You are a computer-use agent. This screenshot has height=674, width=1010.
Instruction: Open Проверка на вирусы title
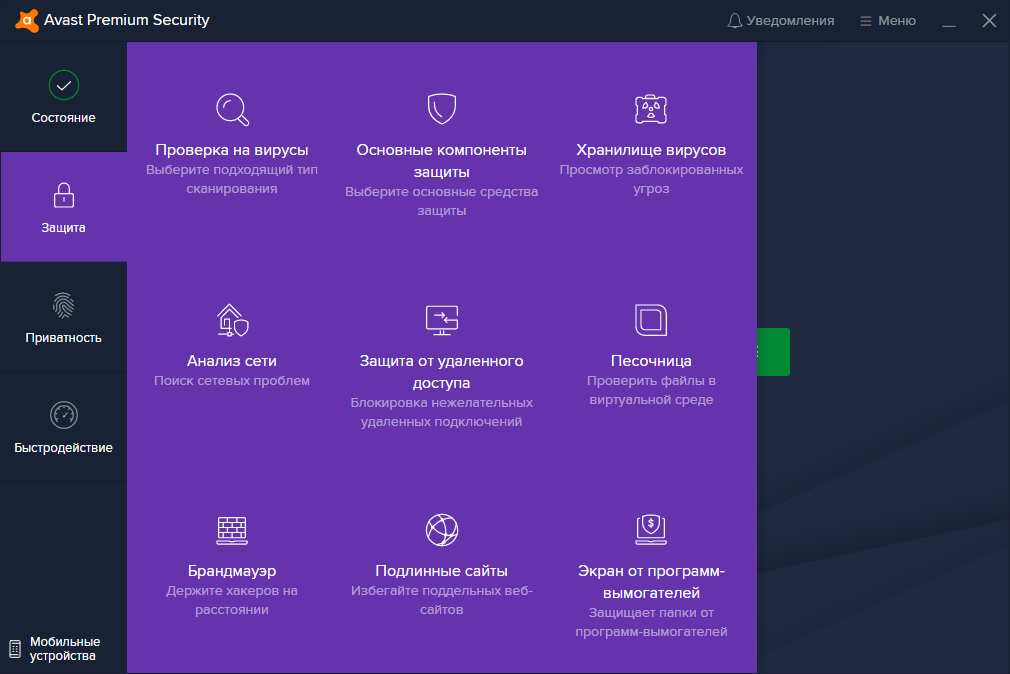click(x=232, y=150)
